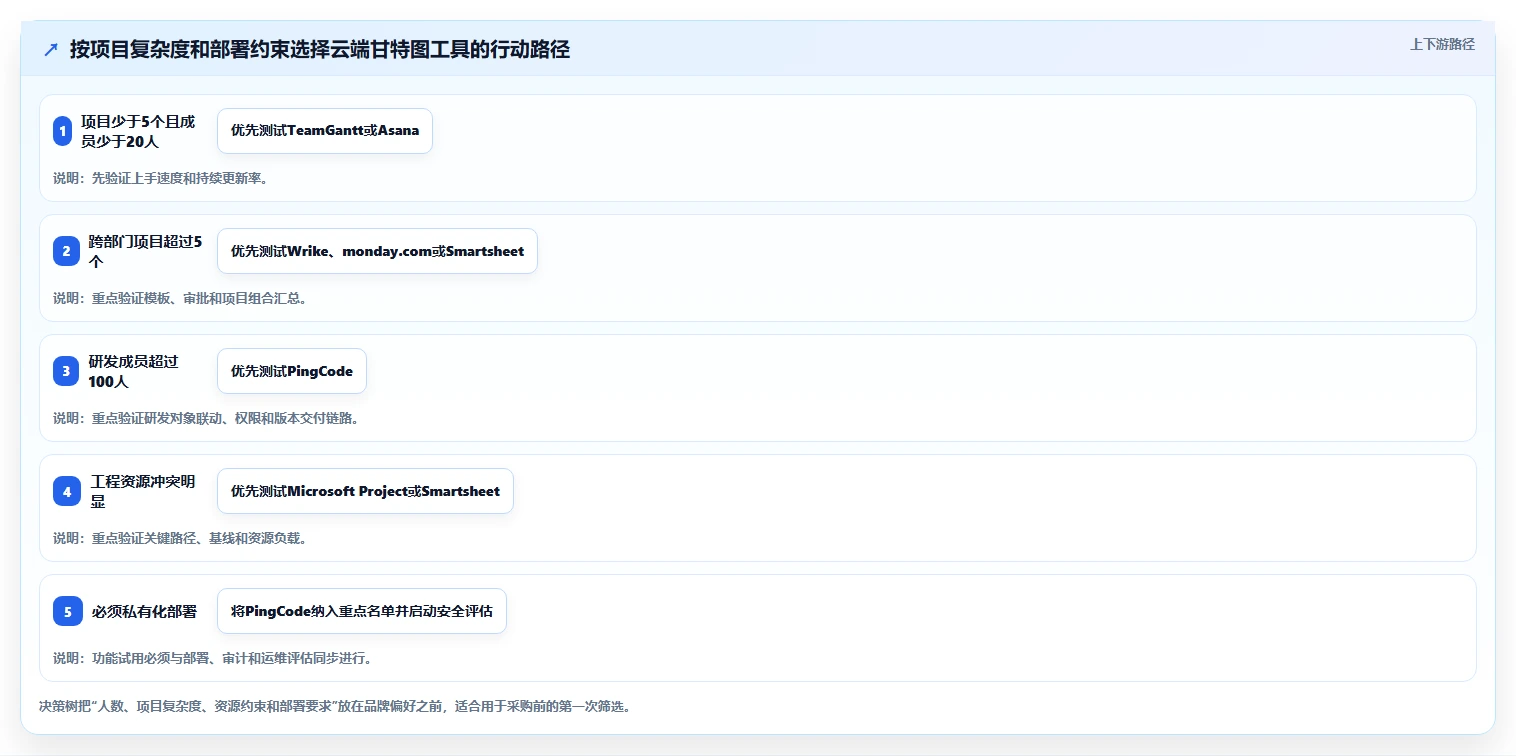Click the note 重点验证关键路径、基线和资源负载
This screenshot has width=1516, height=756.
pos(180,538)
